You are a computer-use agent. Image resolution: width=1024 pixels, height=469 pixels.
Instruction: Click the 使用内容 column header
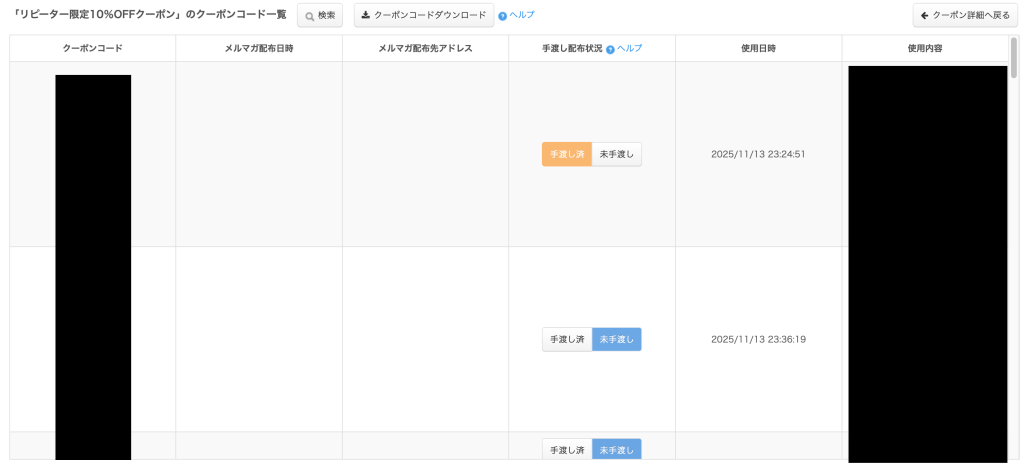pyautogui.click(x=924, y=48)
